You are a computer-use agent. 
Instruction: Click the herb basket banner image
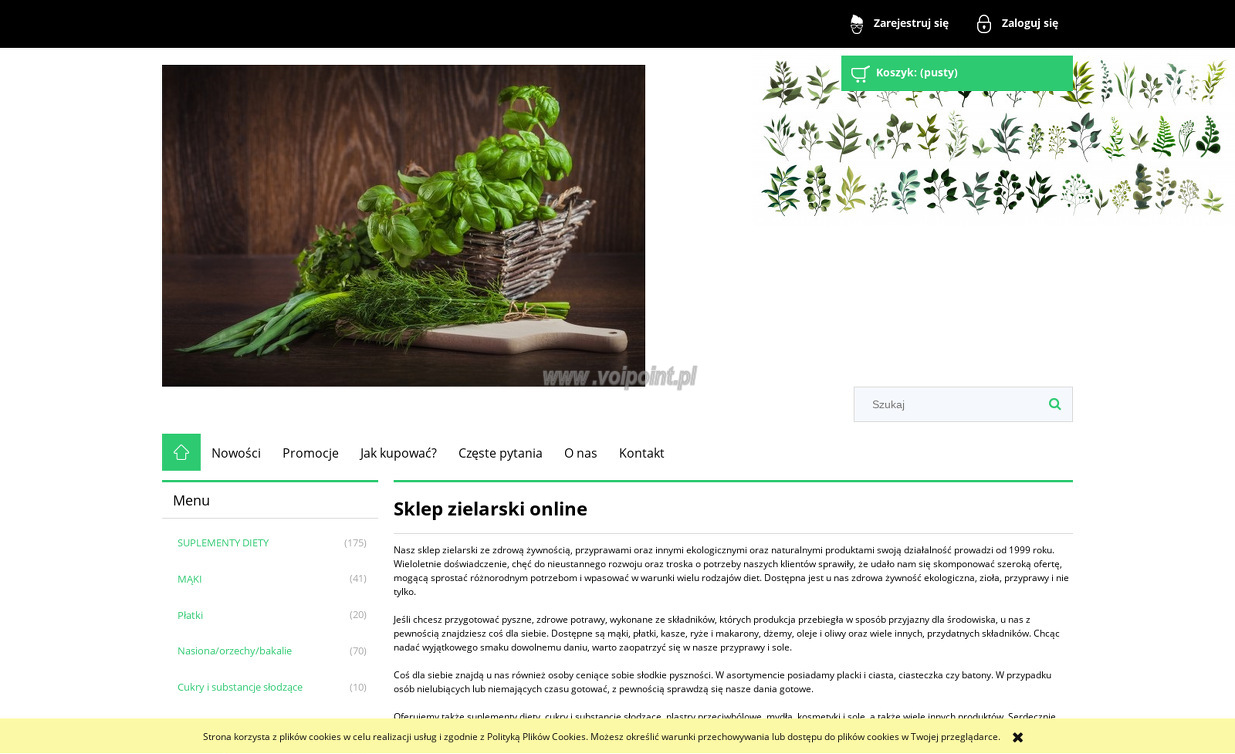click(403, 226)
